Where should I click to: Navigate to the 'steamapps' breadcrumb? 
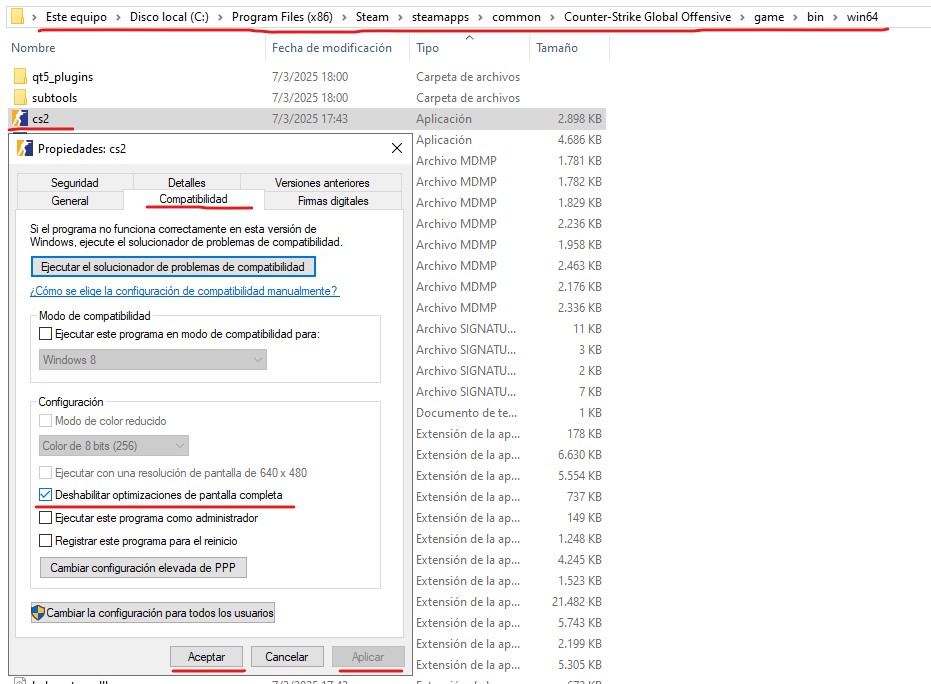[440, 17]
